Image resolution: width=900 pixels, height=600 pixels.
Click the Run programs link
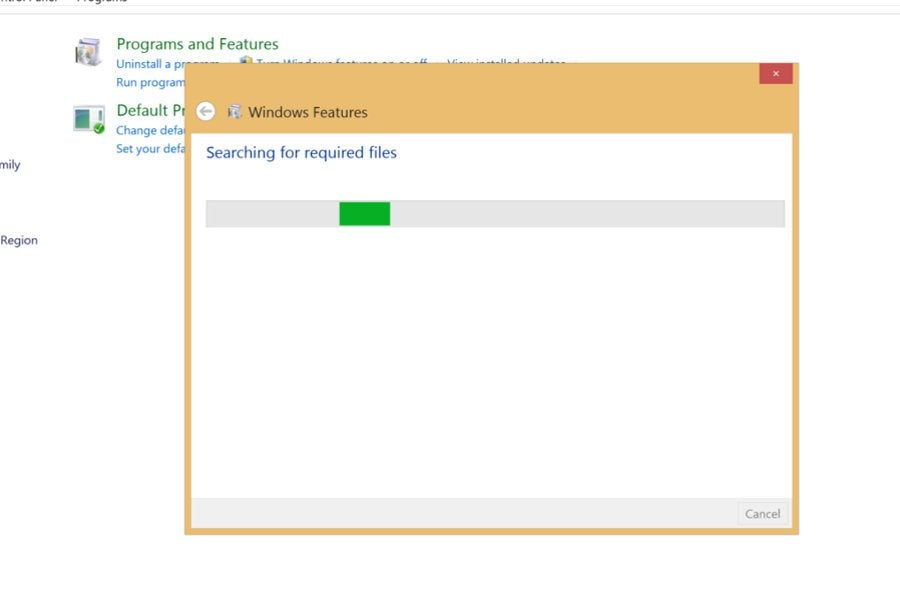point(150,82)
